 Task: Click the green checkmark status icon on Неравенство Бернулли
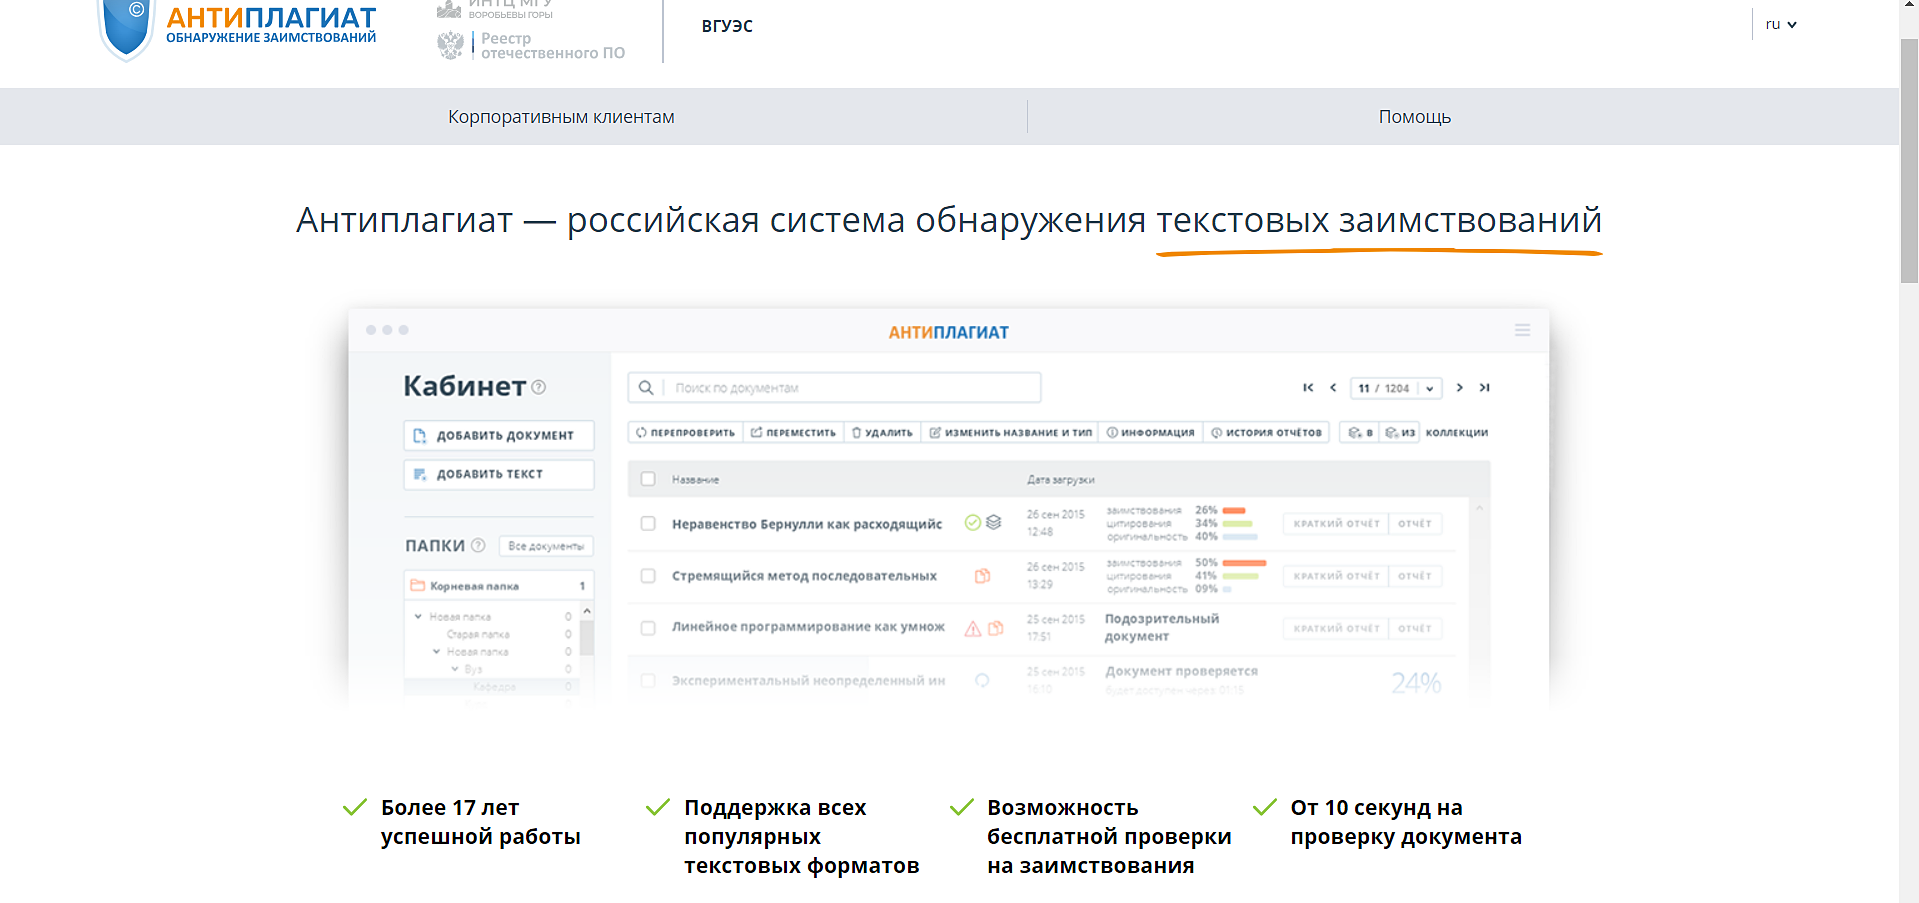pos(972,522)
